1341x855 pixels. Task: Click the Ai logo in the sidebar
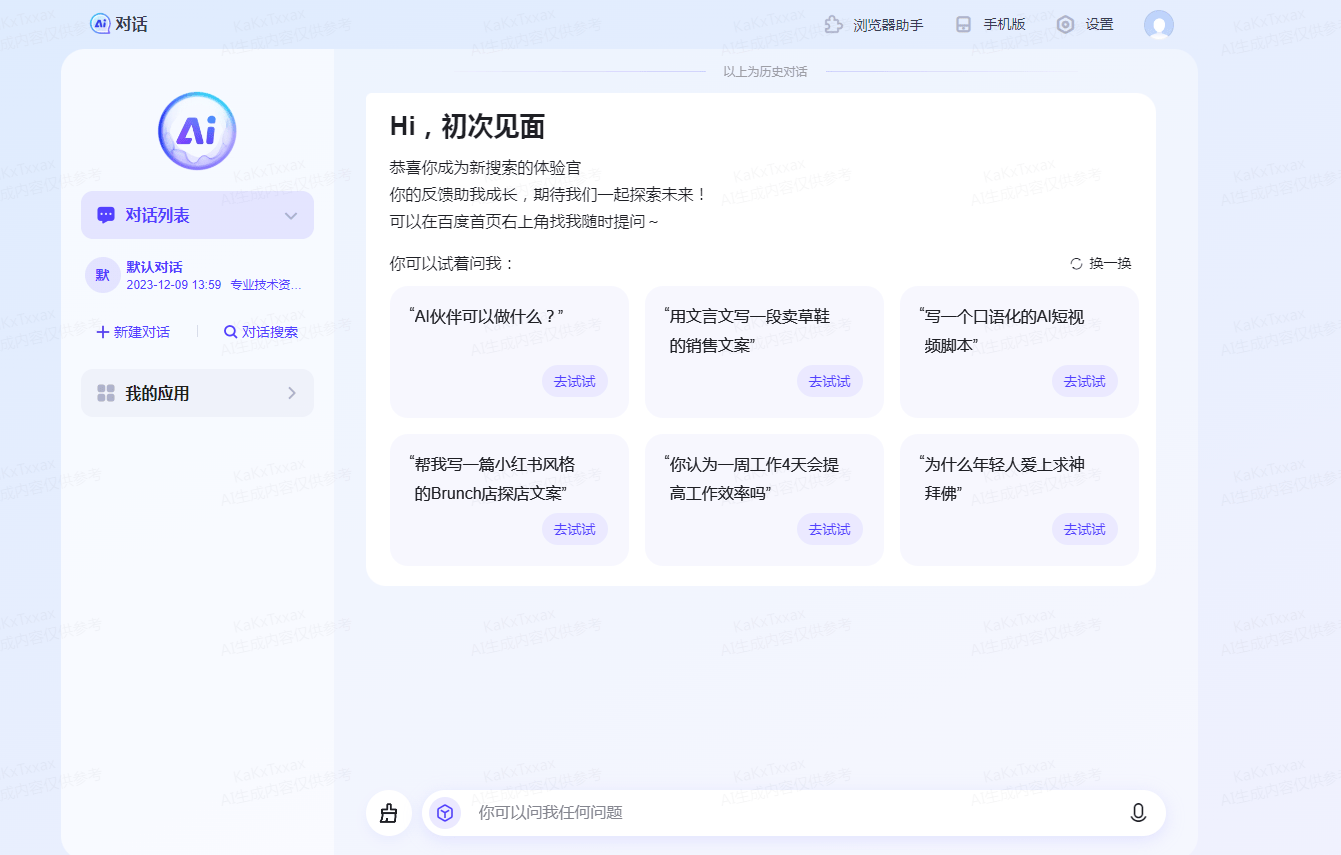(x=196, y=130)
